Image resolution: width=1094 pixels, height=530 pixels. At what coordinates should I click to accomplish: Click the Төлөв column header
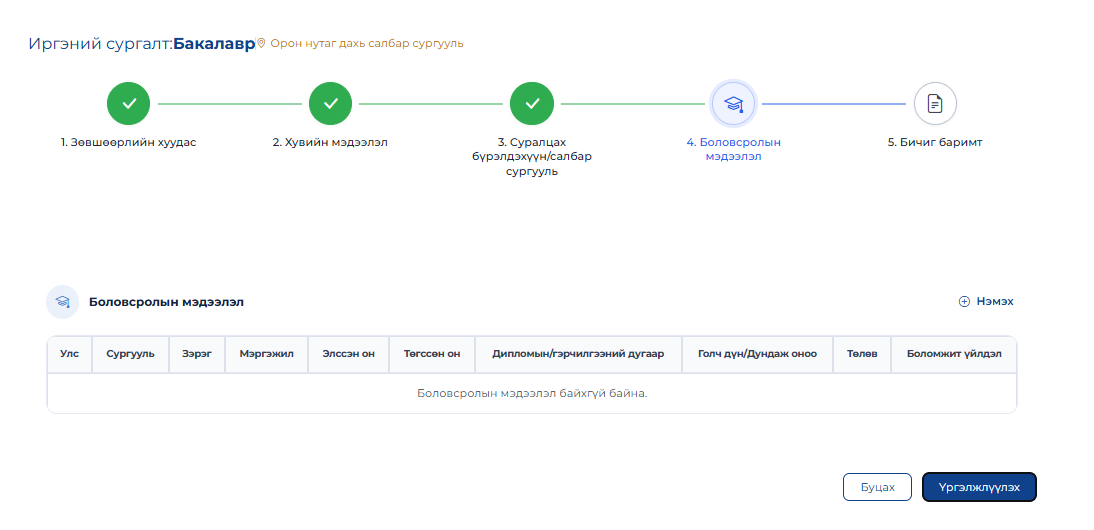[x=862, y=354]
